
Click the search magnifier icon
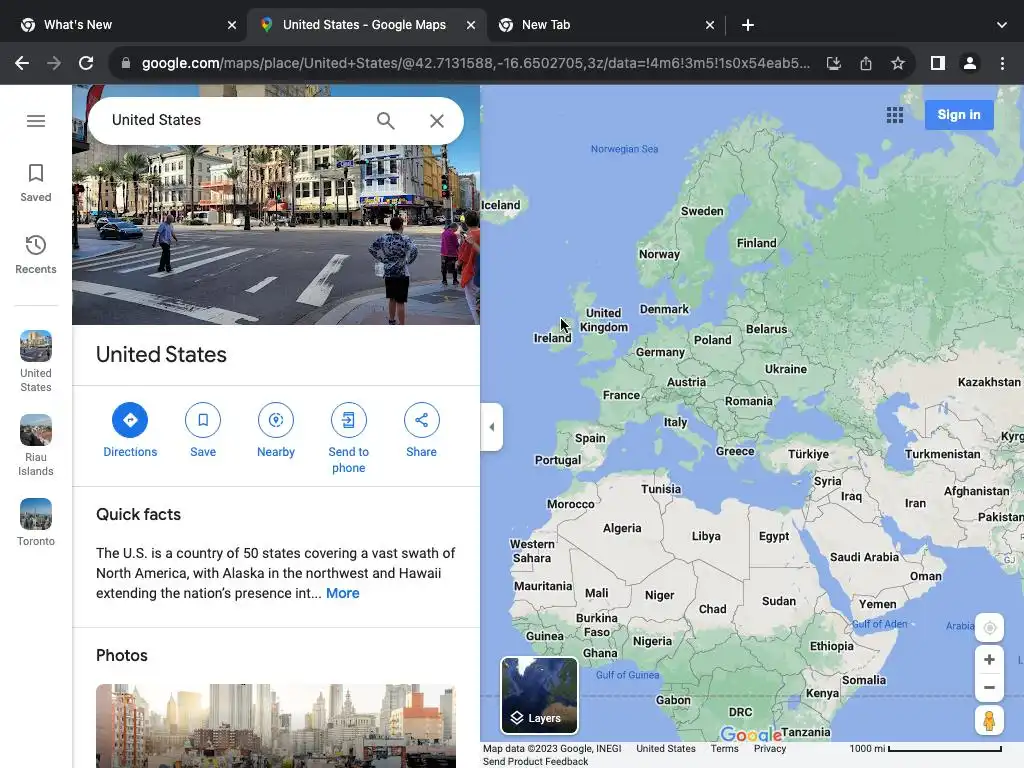385,121
